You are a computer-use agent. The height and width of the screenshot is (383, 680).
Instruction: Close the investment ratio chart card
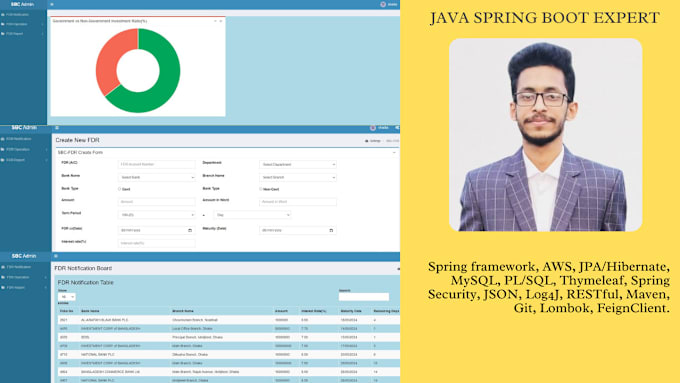pos(221,21)
